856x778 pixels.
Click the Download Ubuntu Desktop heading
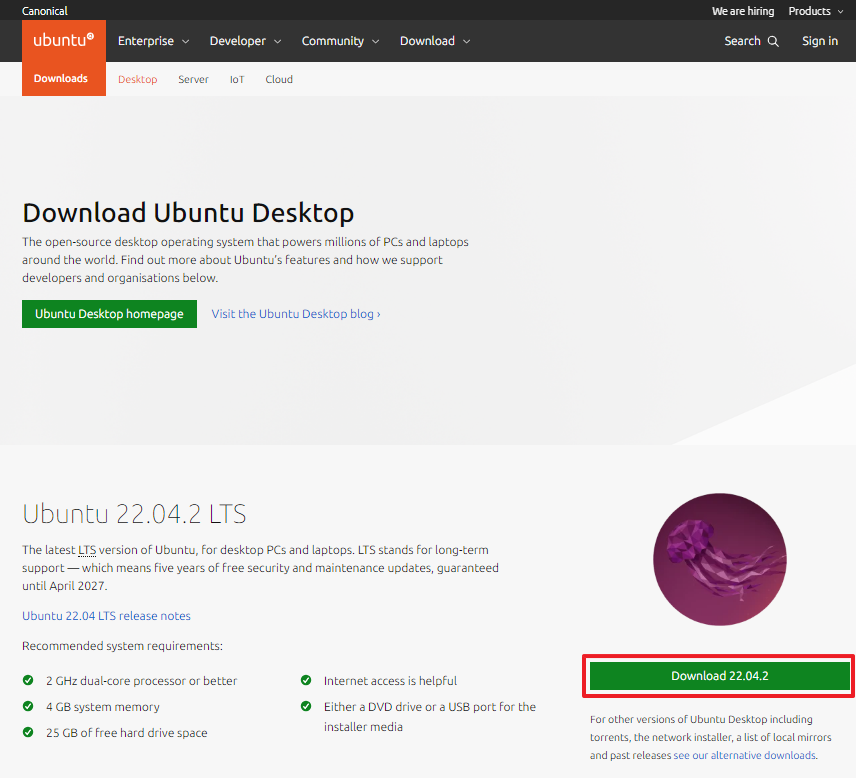[x=188, y=212]
